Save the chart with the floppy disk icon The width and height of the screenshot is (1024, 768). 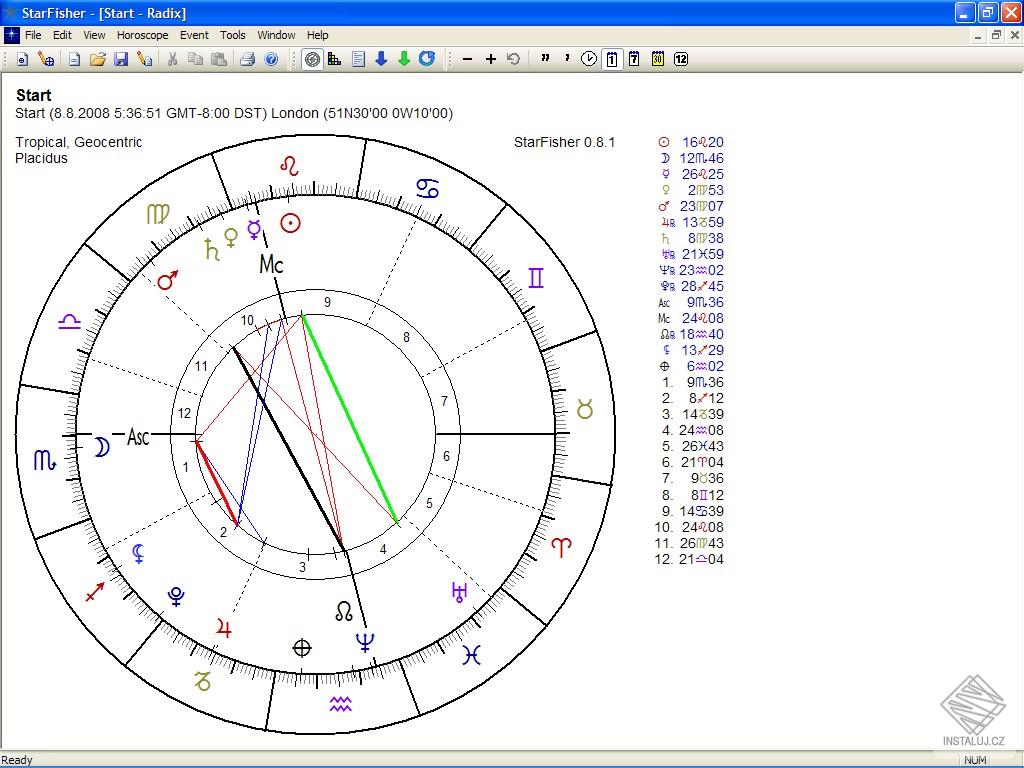[121, 59]
